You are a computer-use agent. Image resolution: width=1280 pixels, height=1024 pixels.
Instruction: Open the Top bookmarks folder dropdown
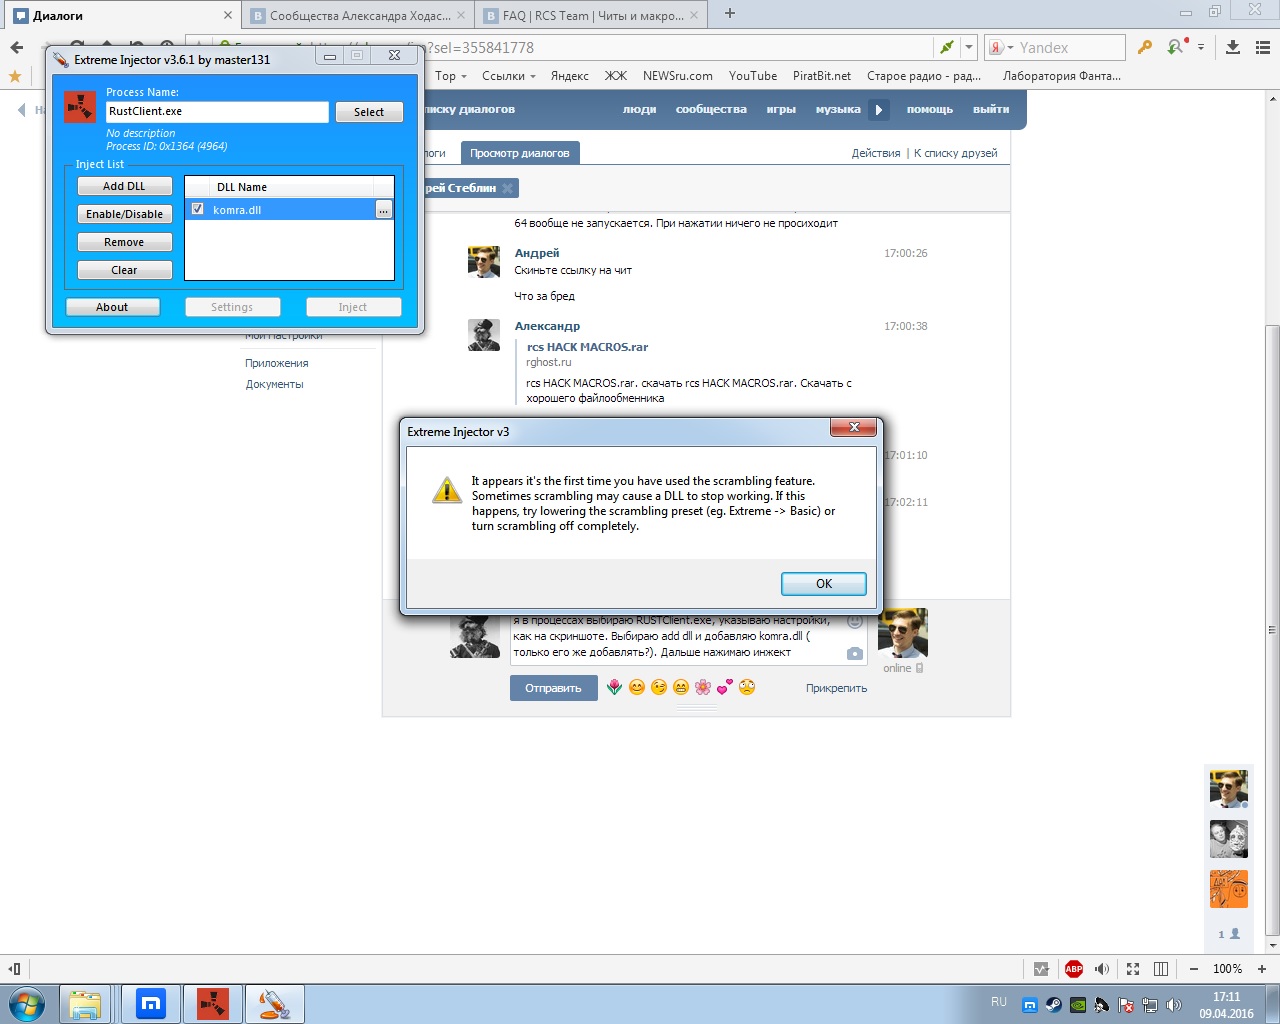pyautogui.click(x=450, y=76)
